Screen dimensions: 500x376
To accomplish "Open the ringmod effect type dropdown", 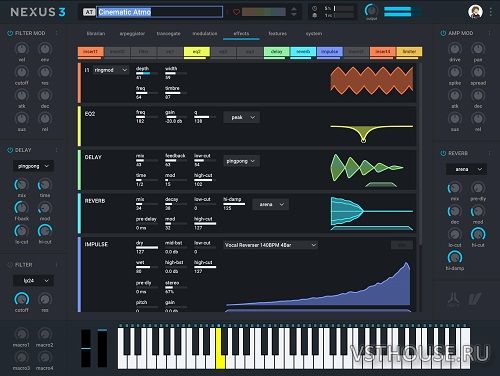I will click(x=110, y=70).
